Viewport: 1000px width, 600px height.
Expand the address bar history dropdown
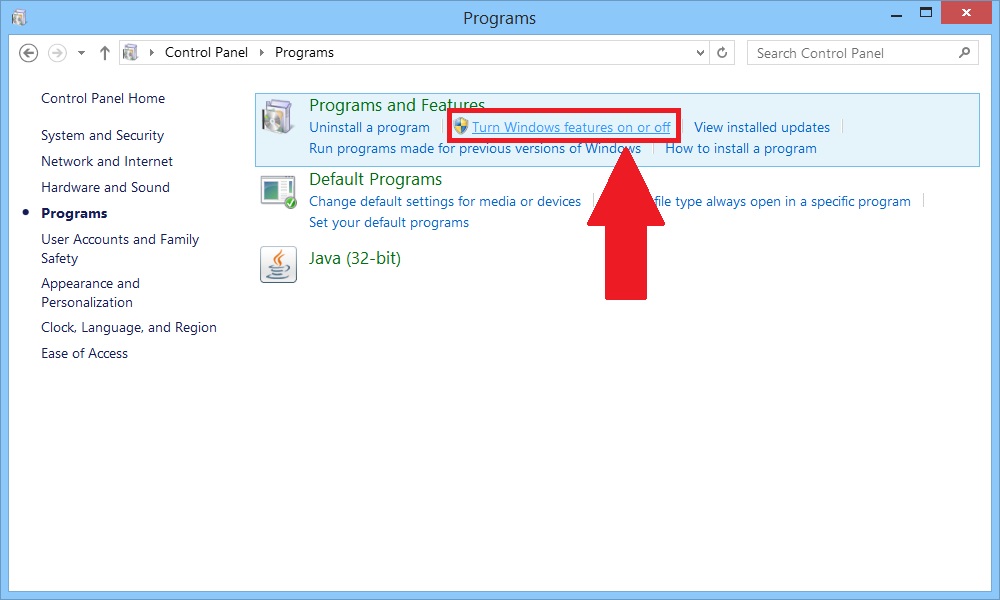click(x=698, y=53)
